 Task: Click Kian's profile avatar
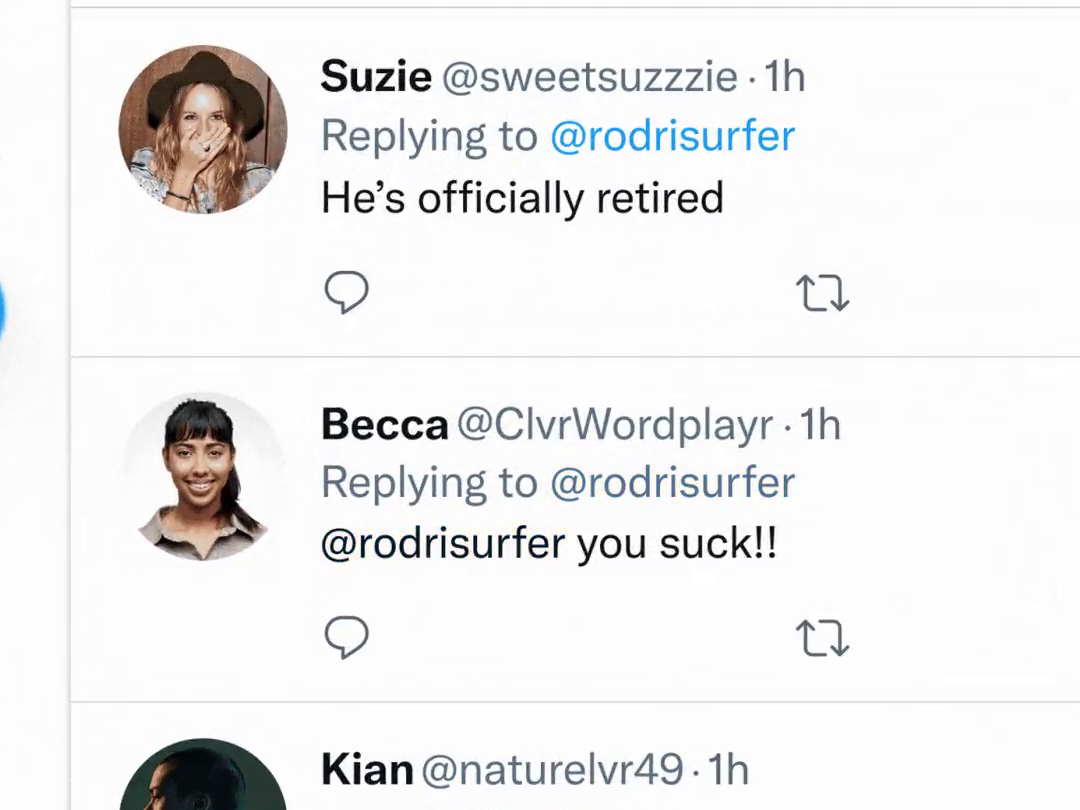pyautogui.click(x=203, y=780)
